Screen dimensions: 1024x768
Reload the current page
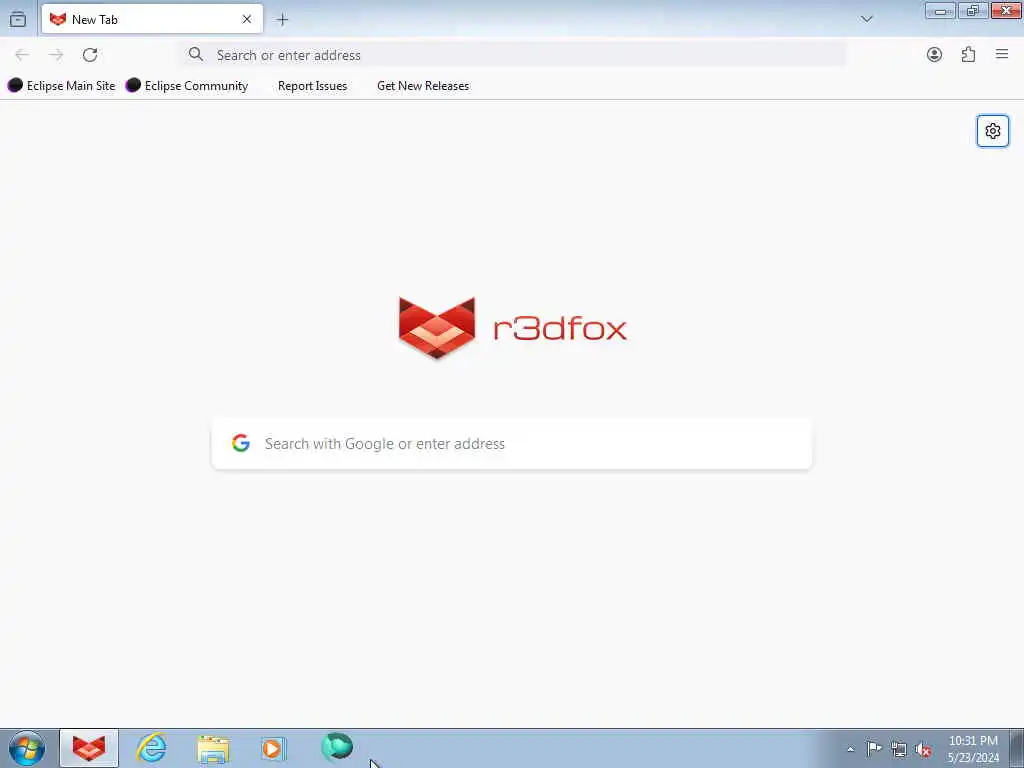click(90, 55)
